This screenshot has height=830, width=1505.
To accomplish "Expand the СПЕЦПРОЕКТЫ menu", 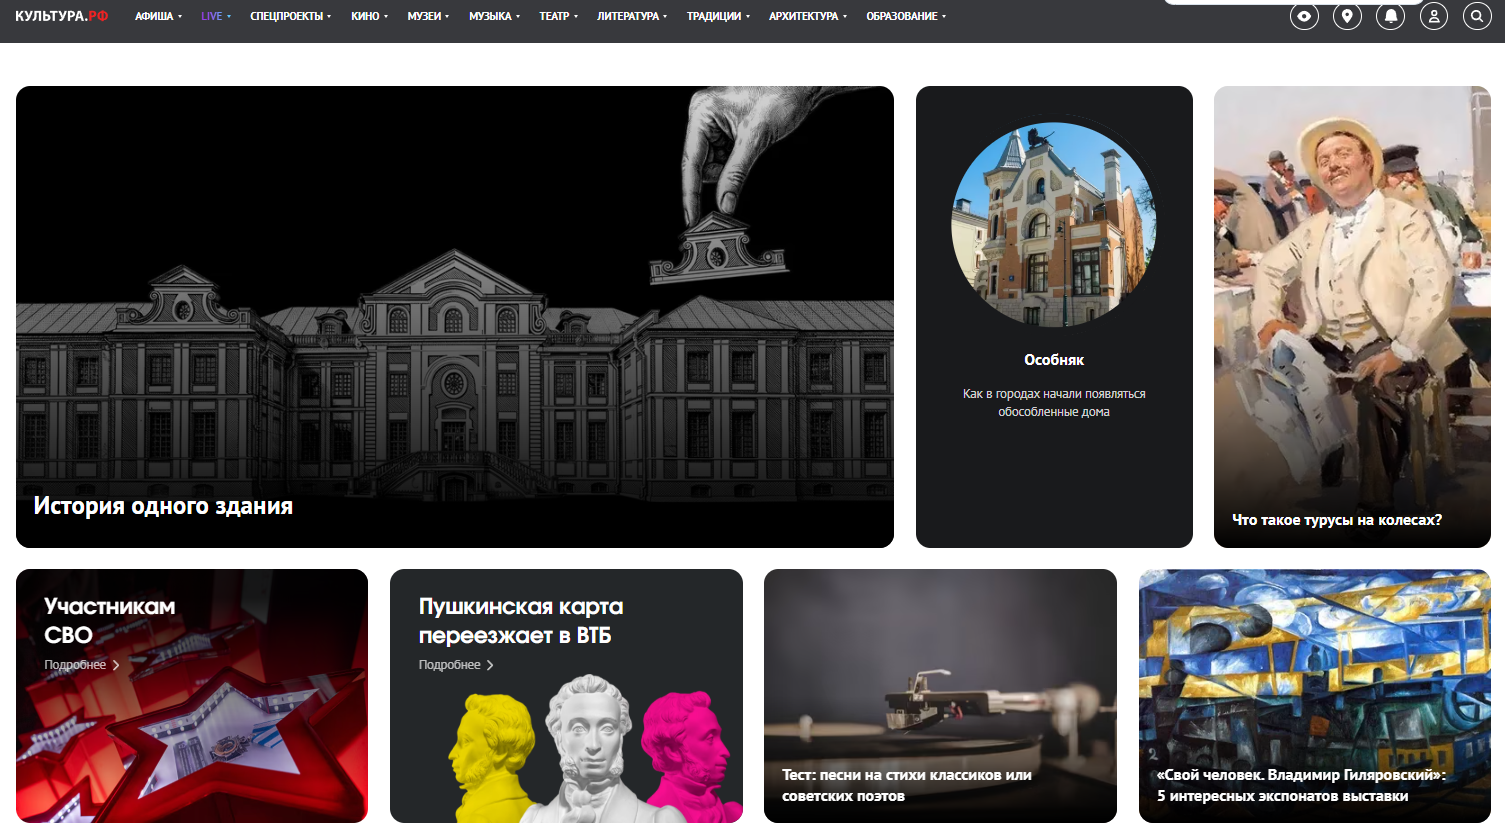I will (290, 16).
